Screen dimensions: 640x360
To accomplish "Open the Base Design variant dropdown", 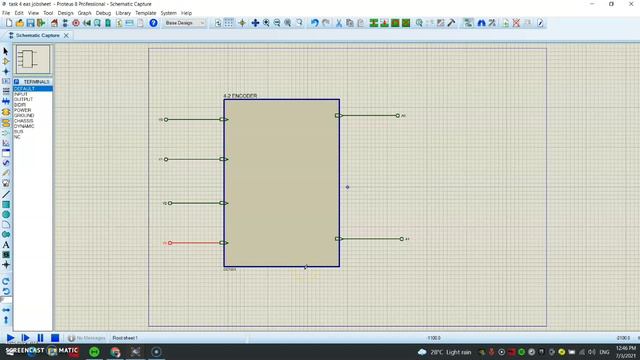I will coord(184,23).
